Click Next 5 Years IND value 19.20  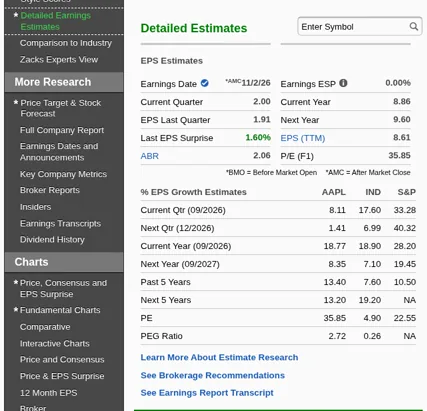click(370, 300)
